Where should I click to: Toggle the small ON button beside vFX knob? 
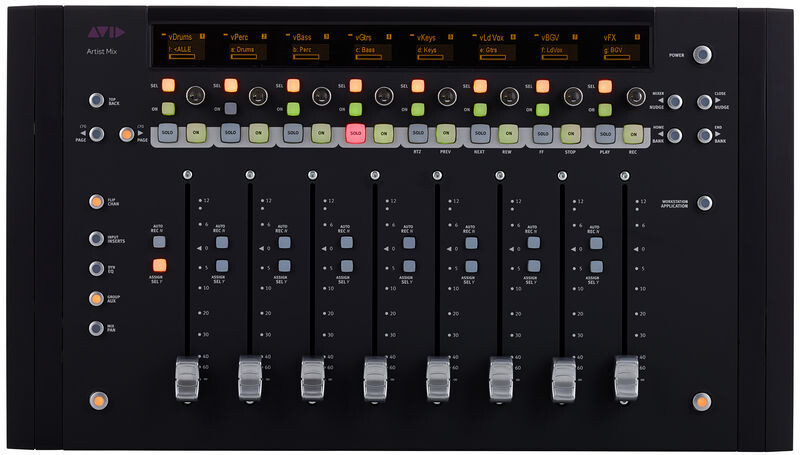[605, 110]
